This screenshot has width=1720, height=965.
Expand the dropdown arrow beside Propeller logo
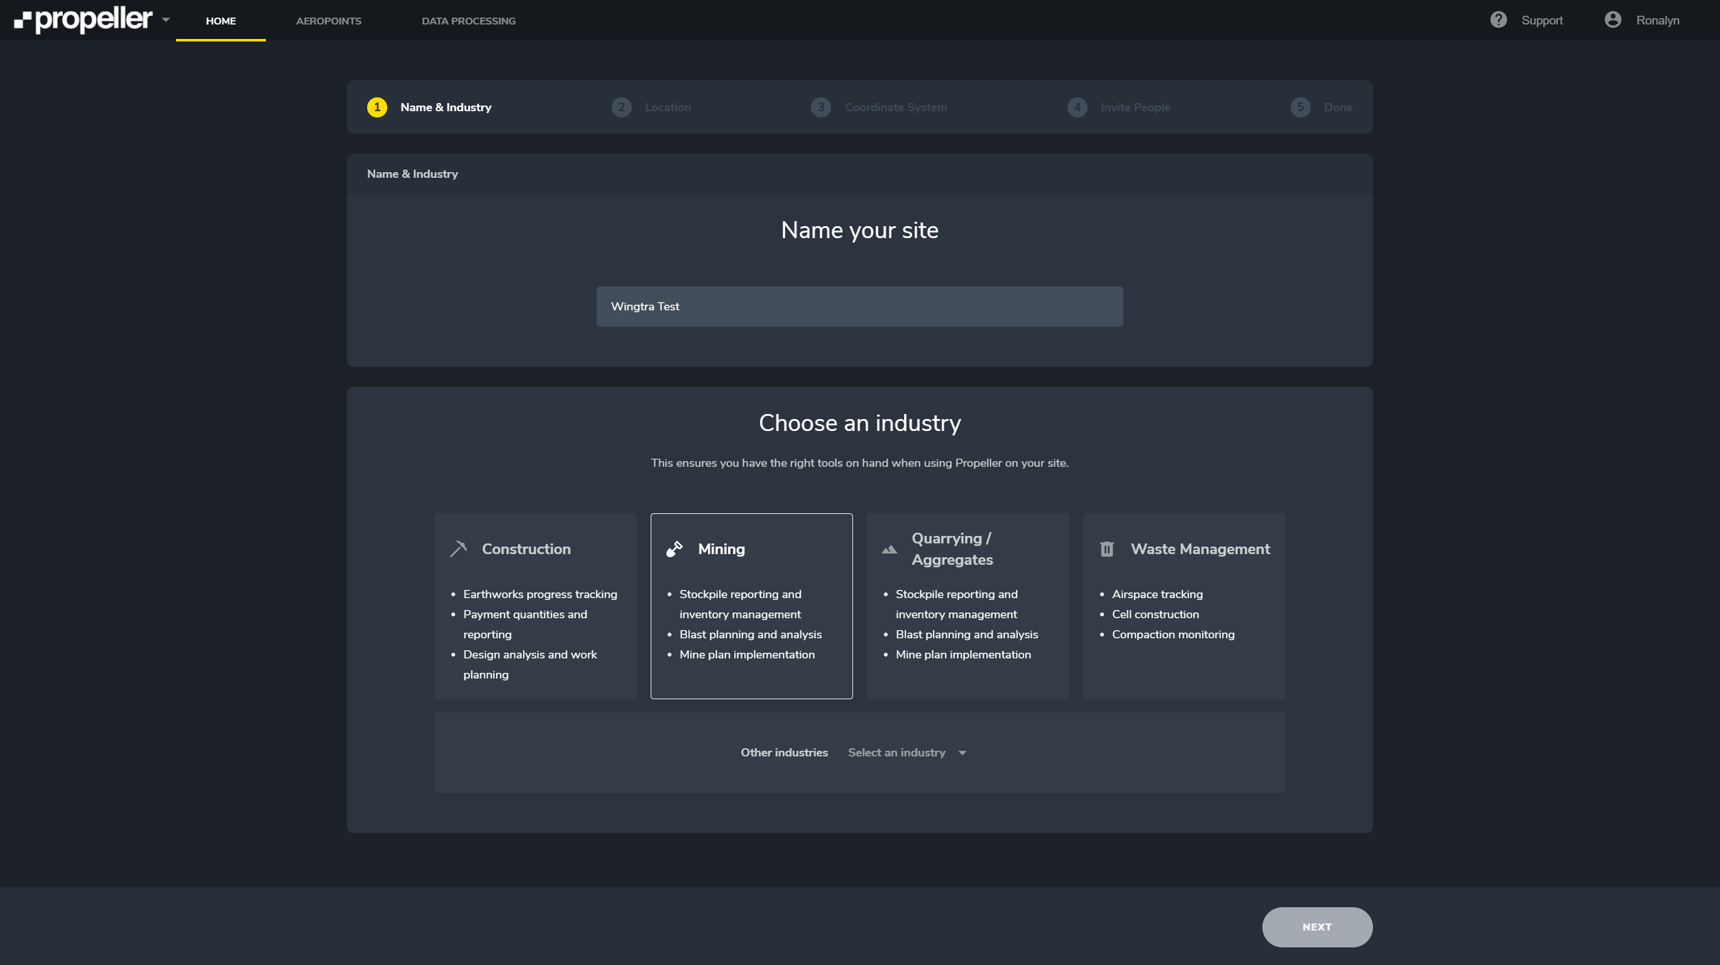(x=166, y=20)
